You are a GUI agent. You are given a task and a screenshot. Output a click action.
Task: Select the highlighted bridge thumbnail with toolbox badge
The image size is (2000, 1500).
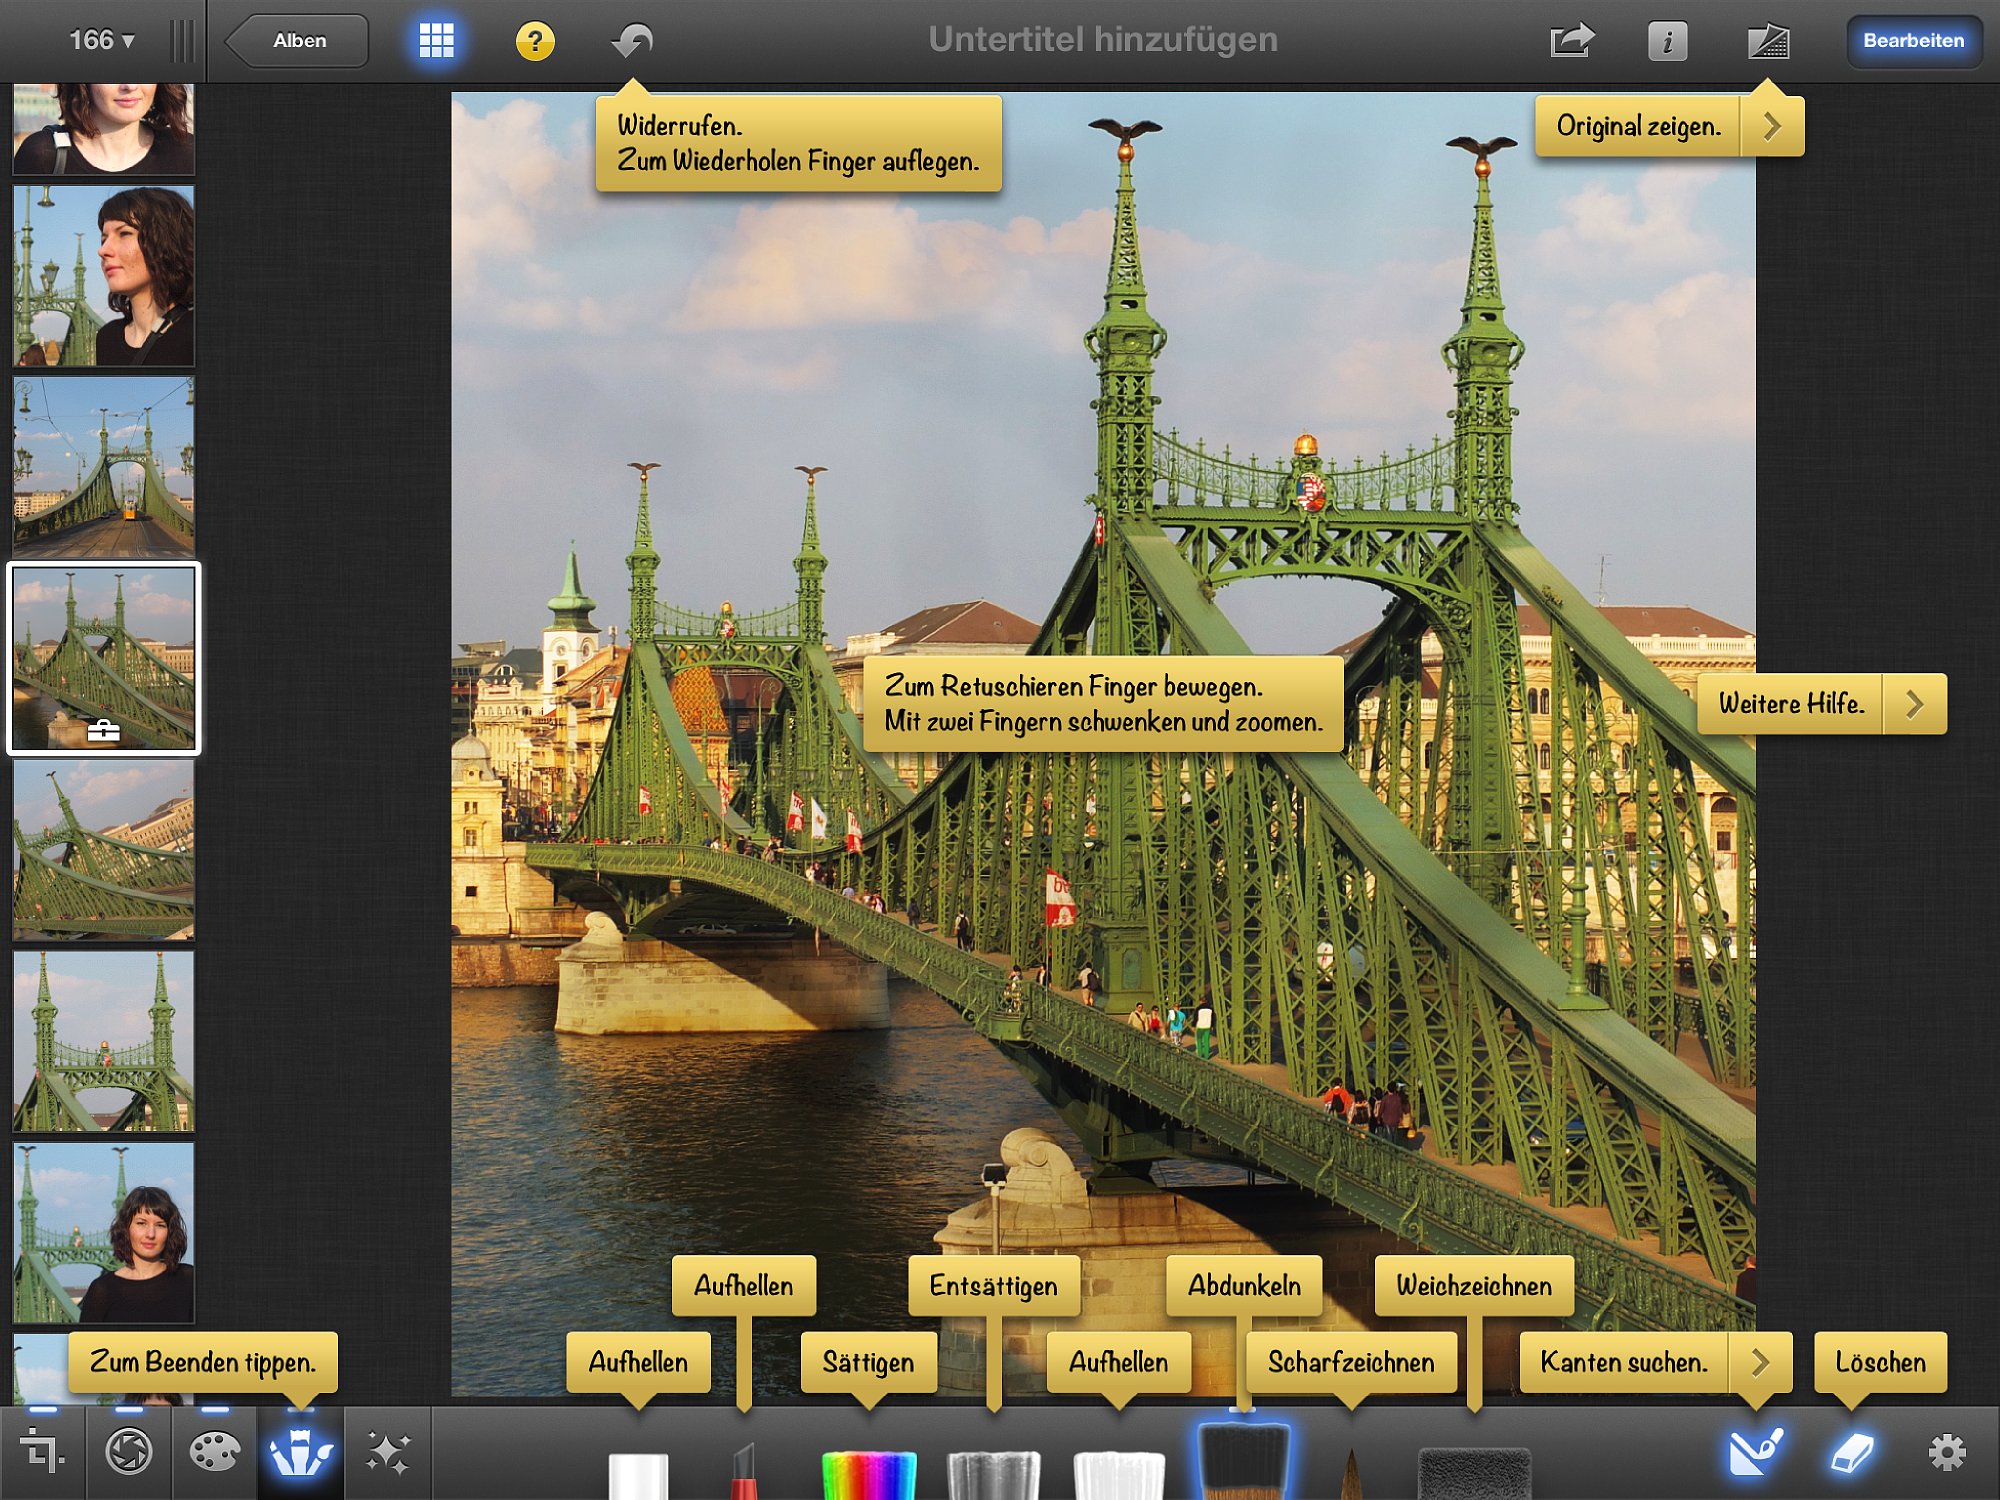[103, 658]
